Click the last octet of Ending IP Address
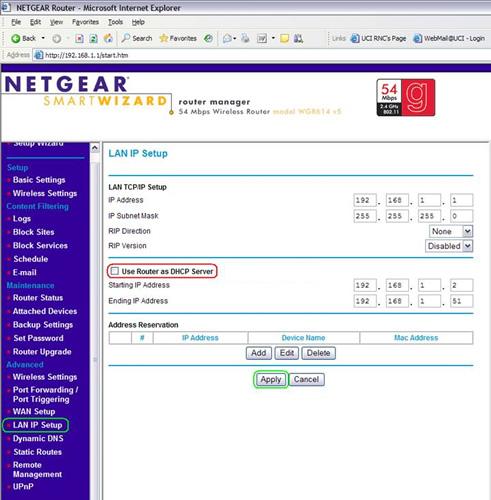This screenshot has height=500, width=491. point(461,301)
